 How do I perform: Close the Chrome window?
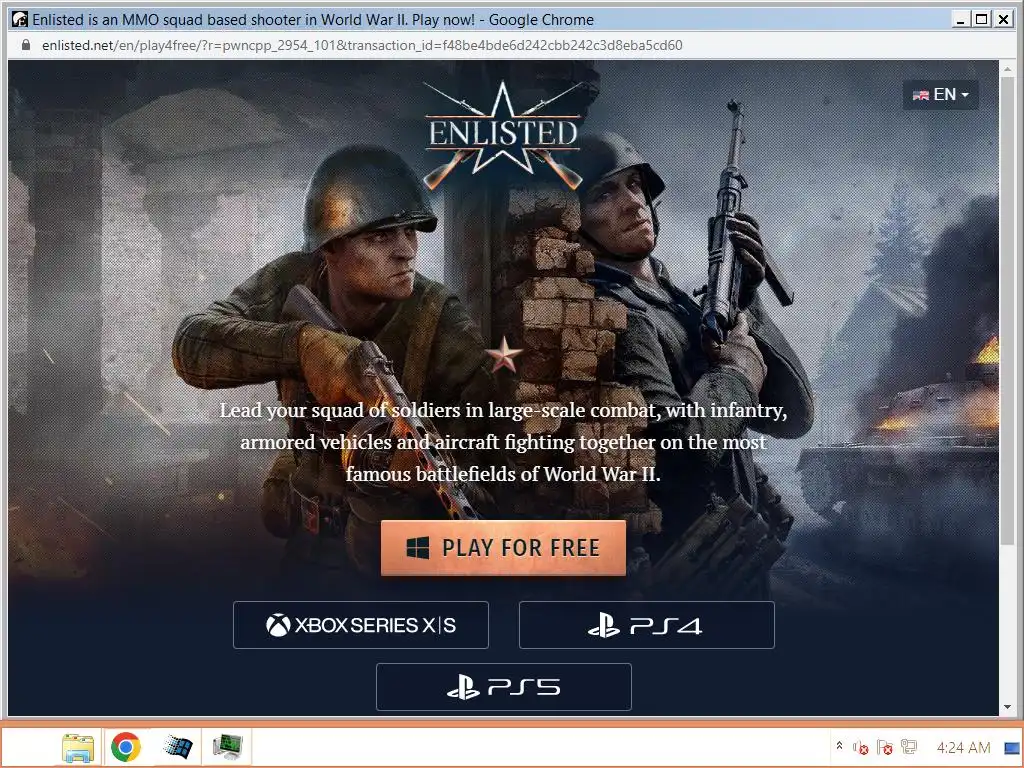click(x=1003, y=20)
